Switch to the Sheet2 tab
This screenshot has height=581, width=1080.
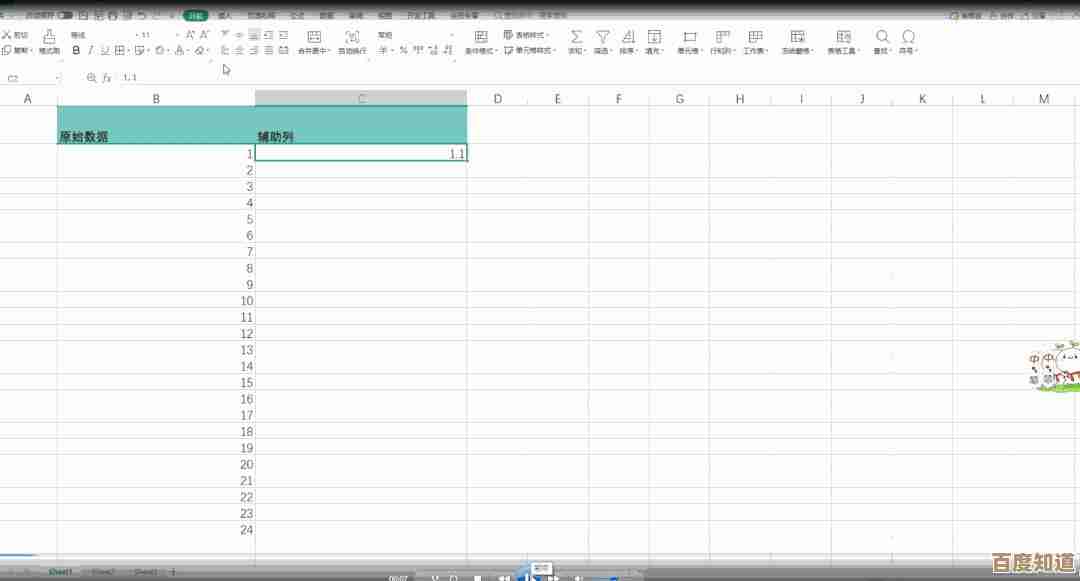103,572
